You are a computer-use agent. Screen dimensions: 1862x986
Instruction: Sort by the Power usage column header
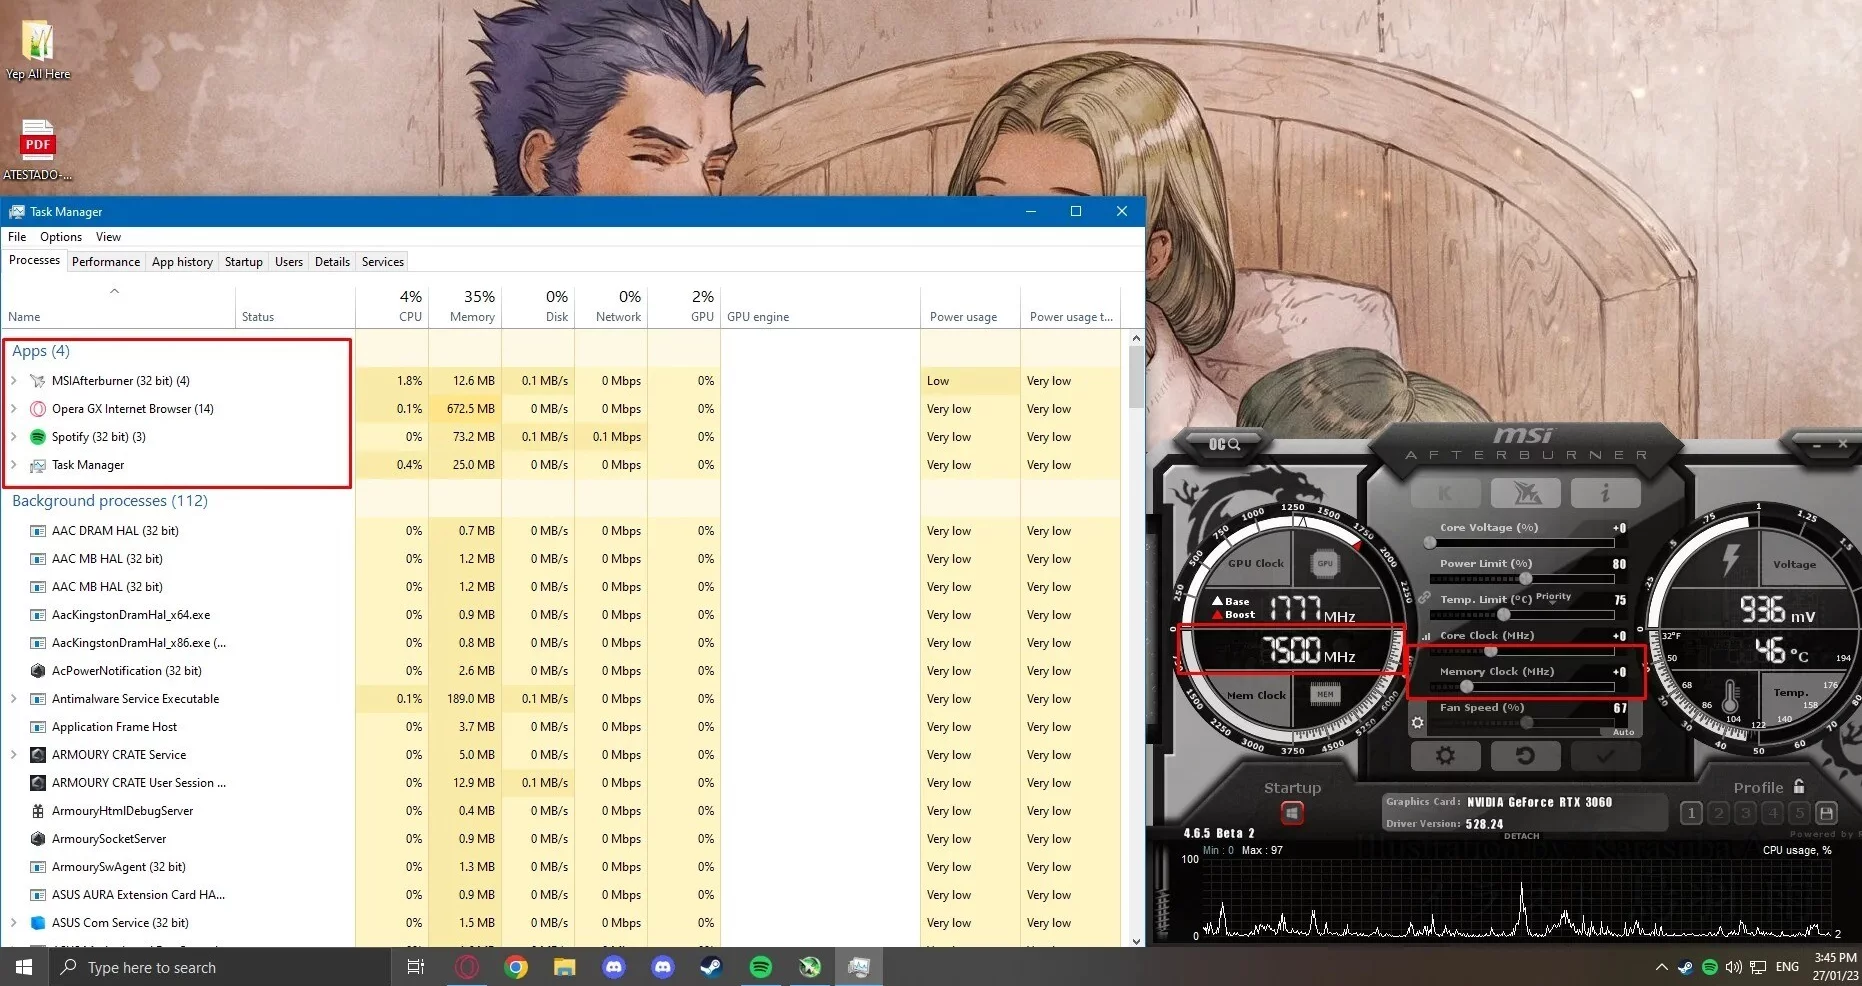point(970,307)
